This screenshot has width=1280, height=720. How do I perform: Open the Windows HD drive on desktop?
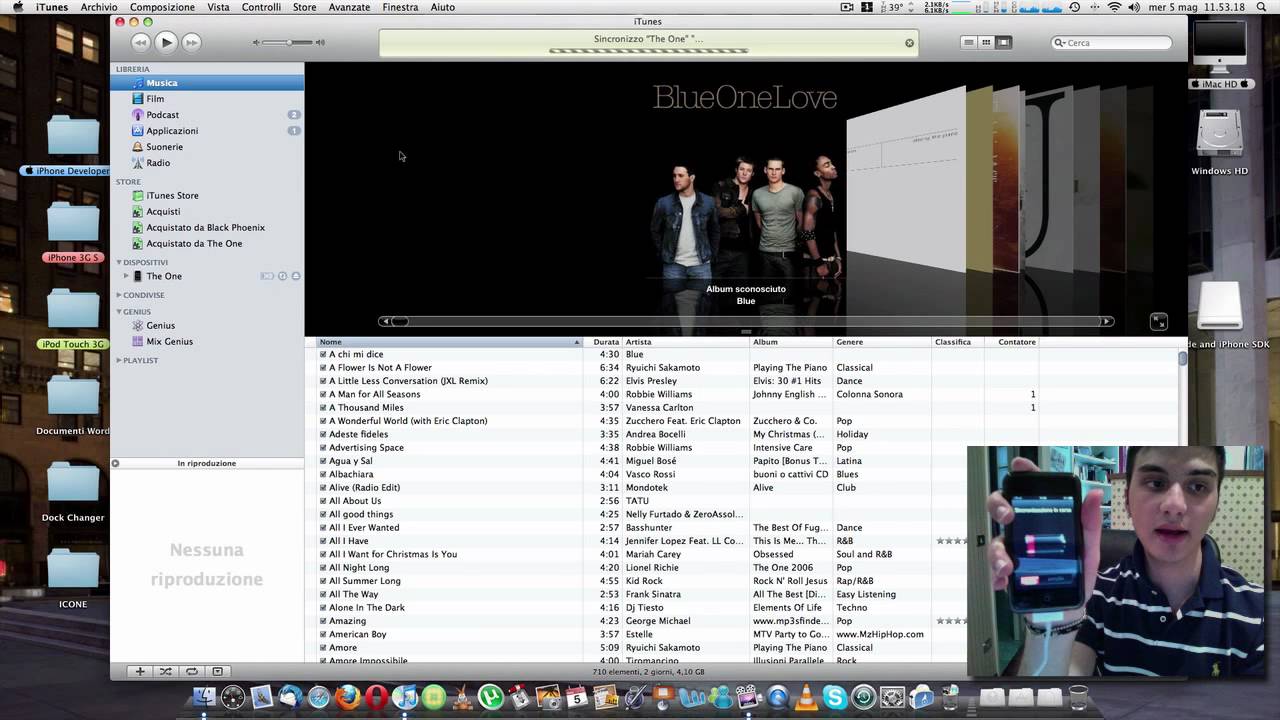coord(1219,143)
